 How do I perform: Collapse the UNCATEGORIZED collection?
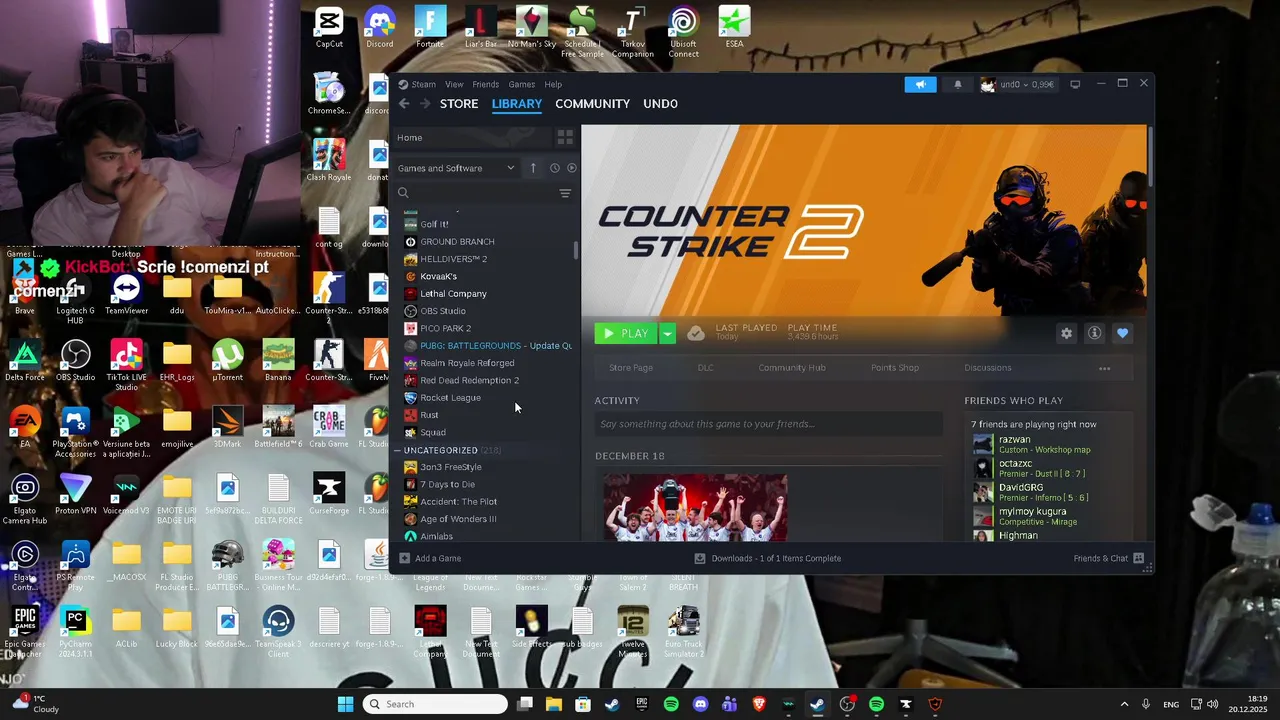click(397, 450)
